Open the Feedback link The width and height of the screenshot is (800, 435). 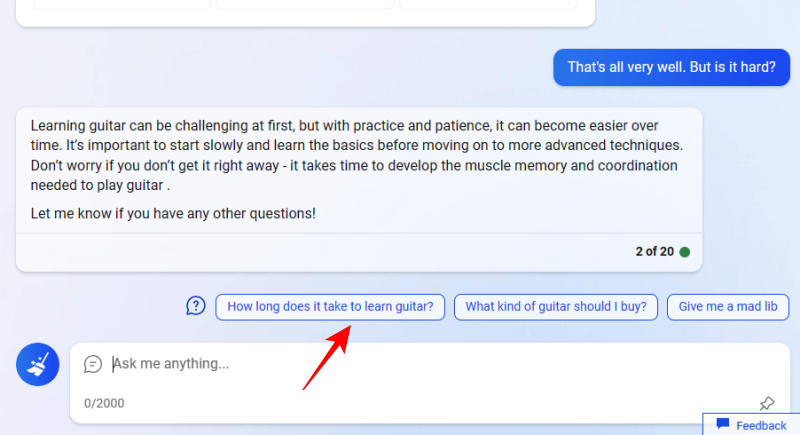coord(761,425)
